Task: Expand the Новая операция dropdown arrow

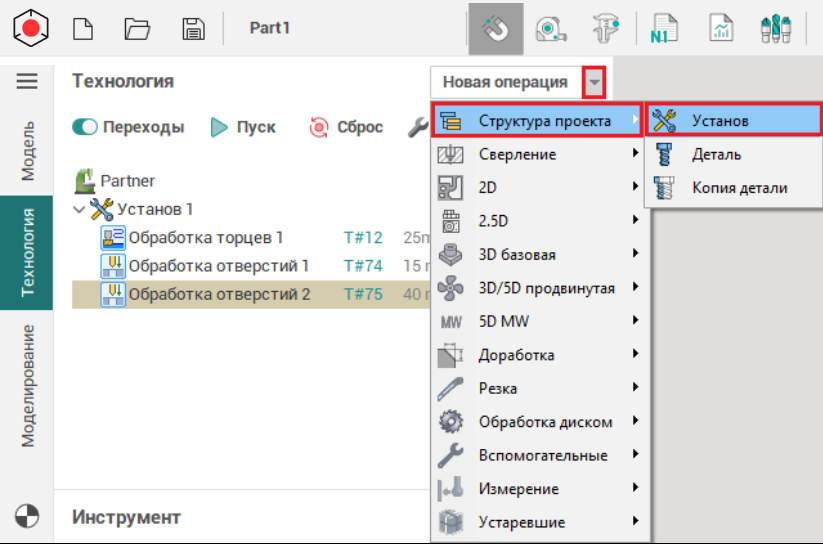Action: 595,82
